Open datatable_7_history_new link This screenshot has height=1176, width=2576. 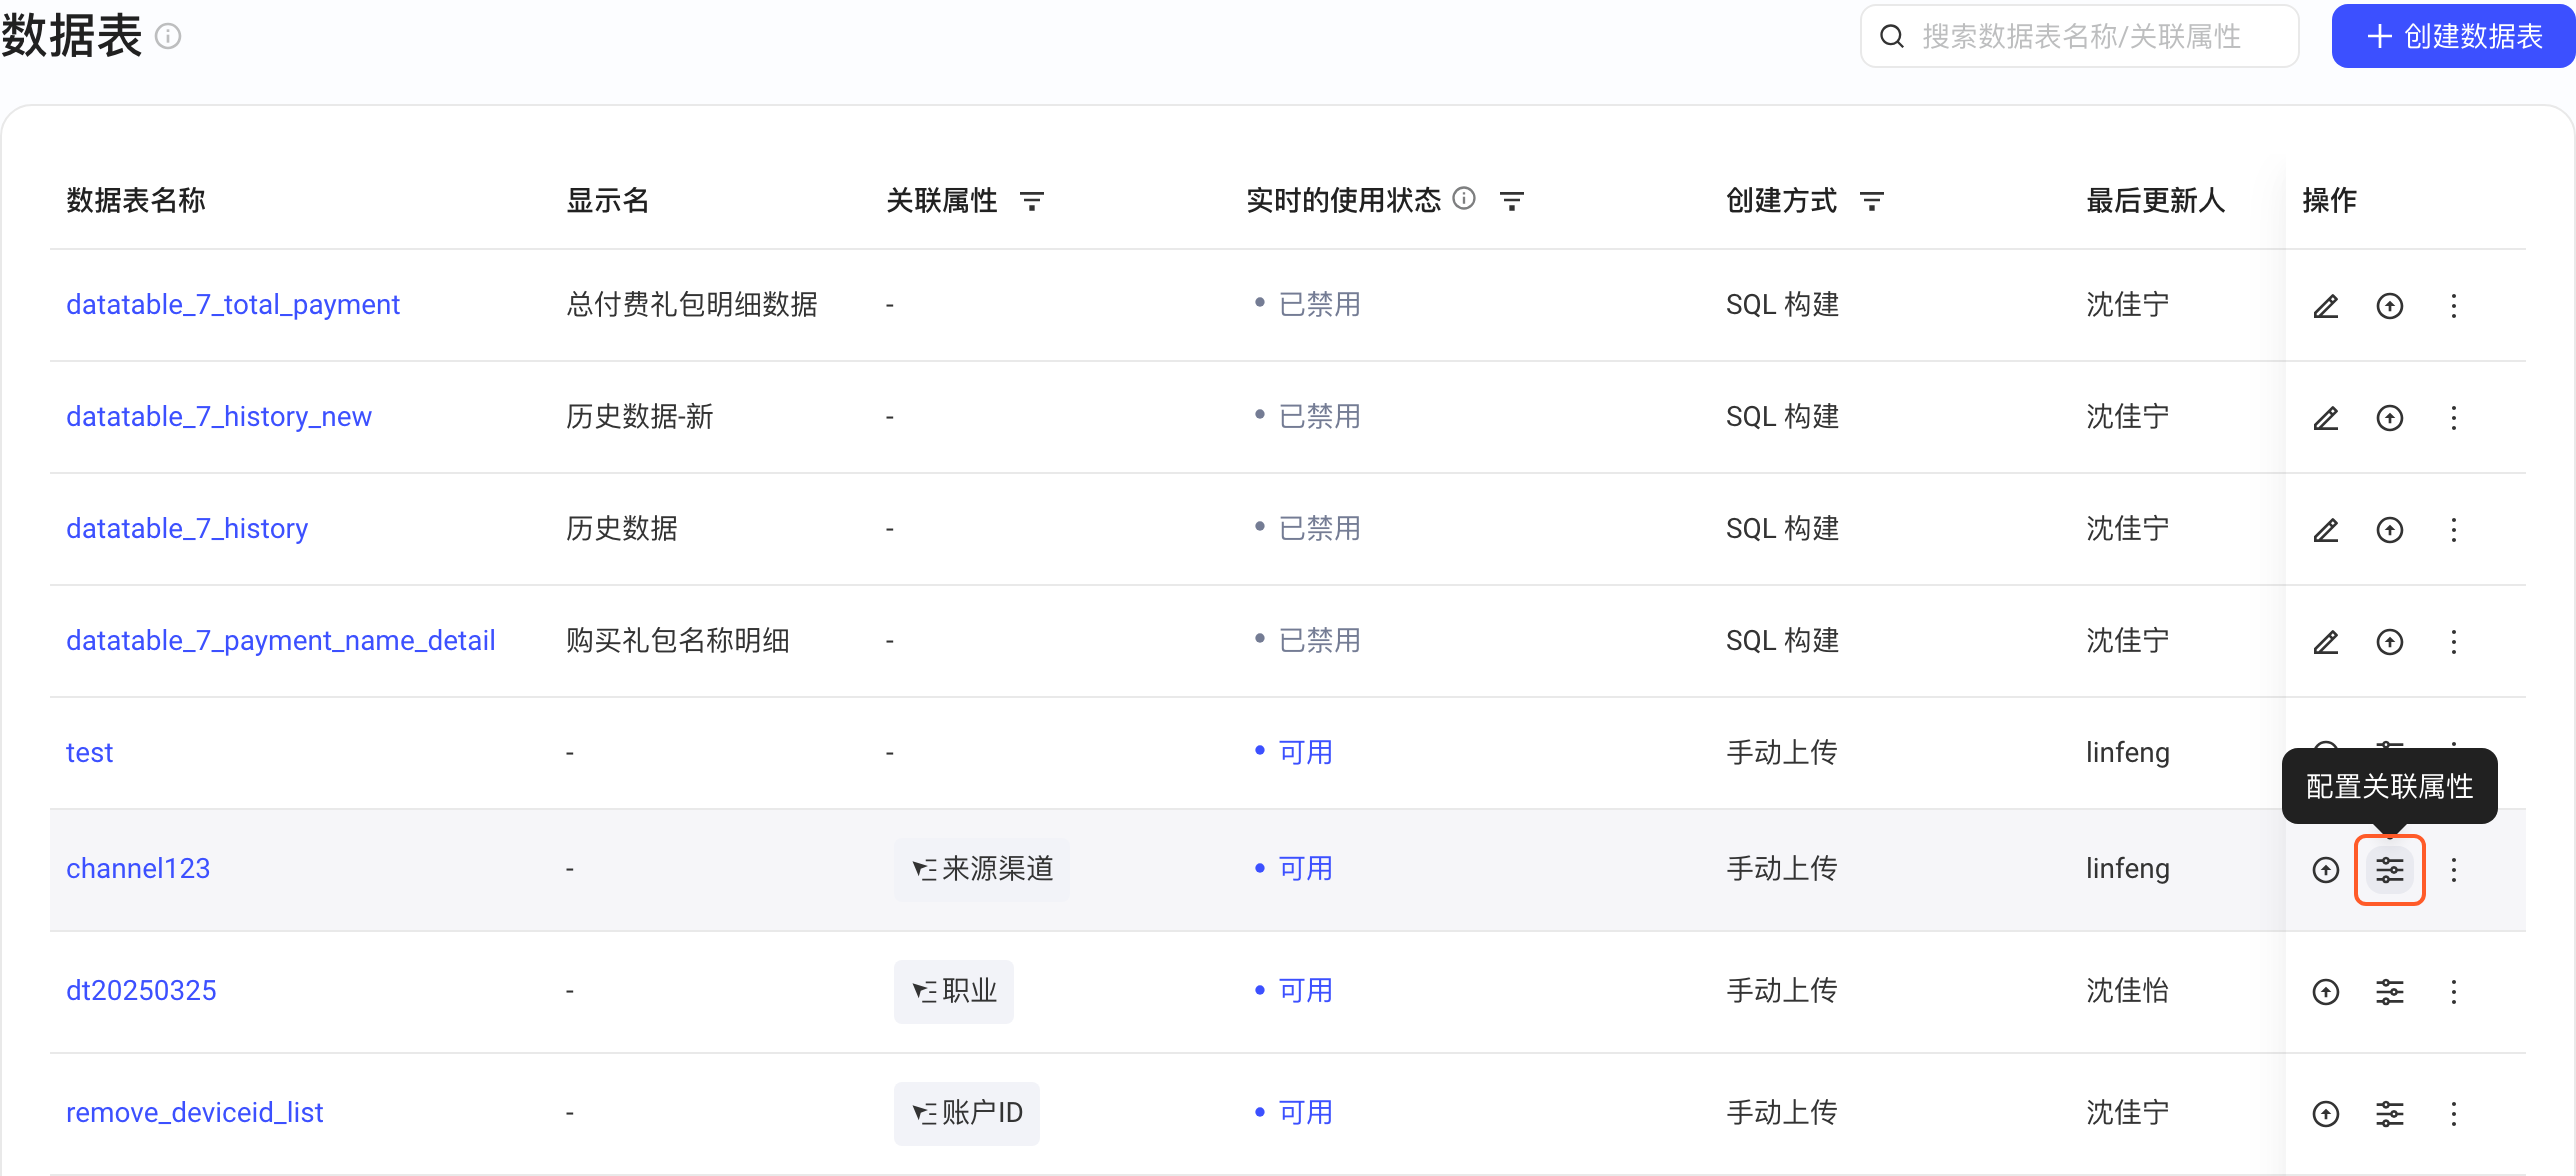(219, 416)
